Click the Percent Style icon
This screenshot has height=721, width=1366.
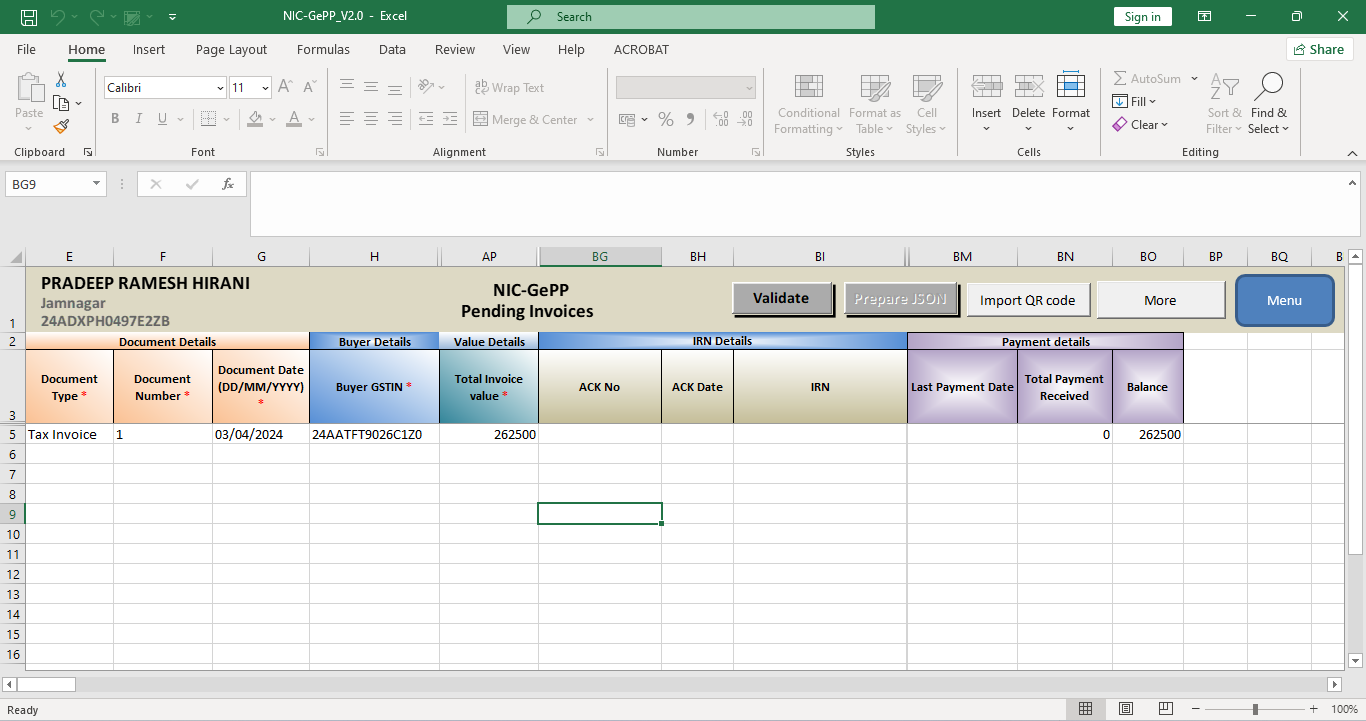coord(666,120)
